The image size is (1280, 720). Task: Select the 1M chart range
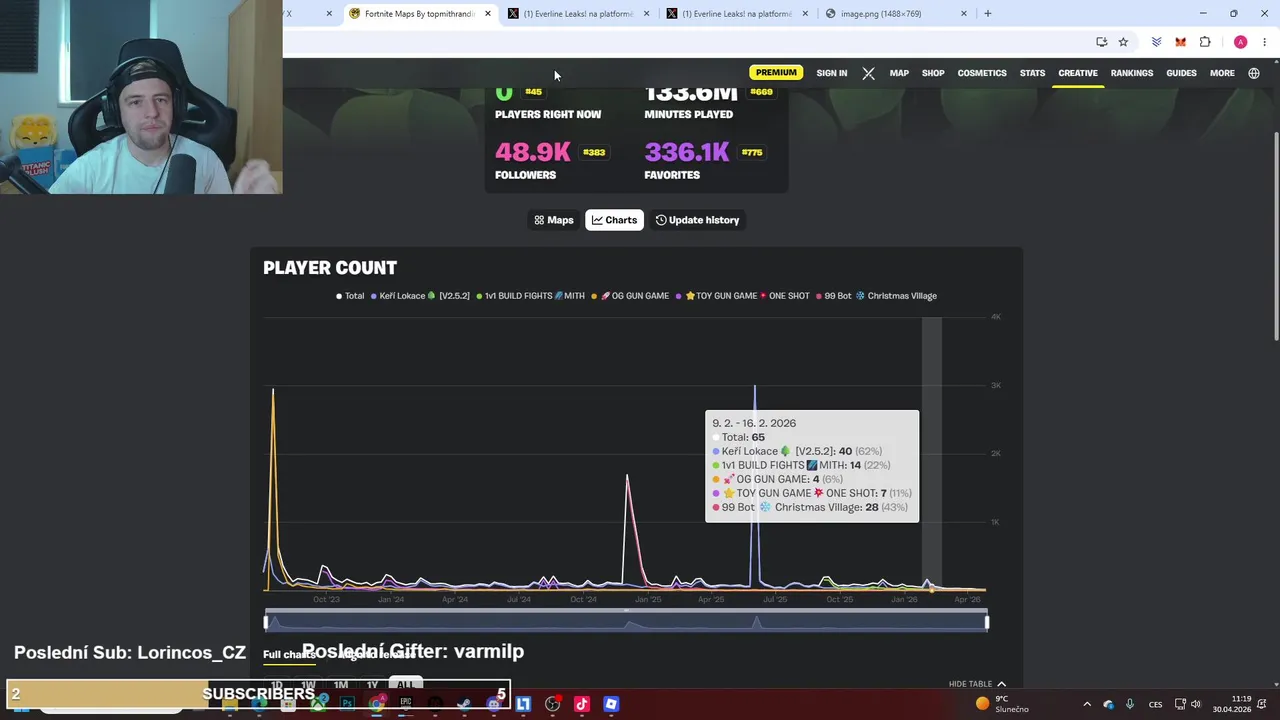pos(341,685)
